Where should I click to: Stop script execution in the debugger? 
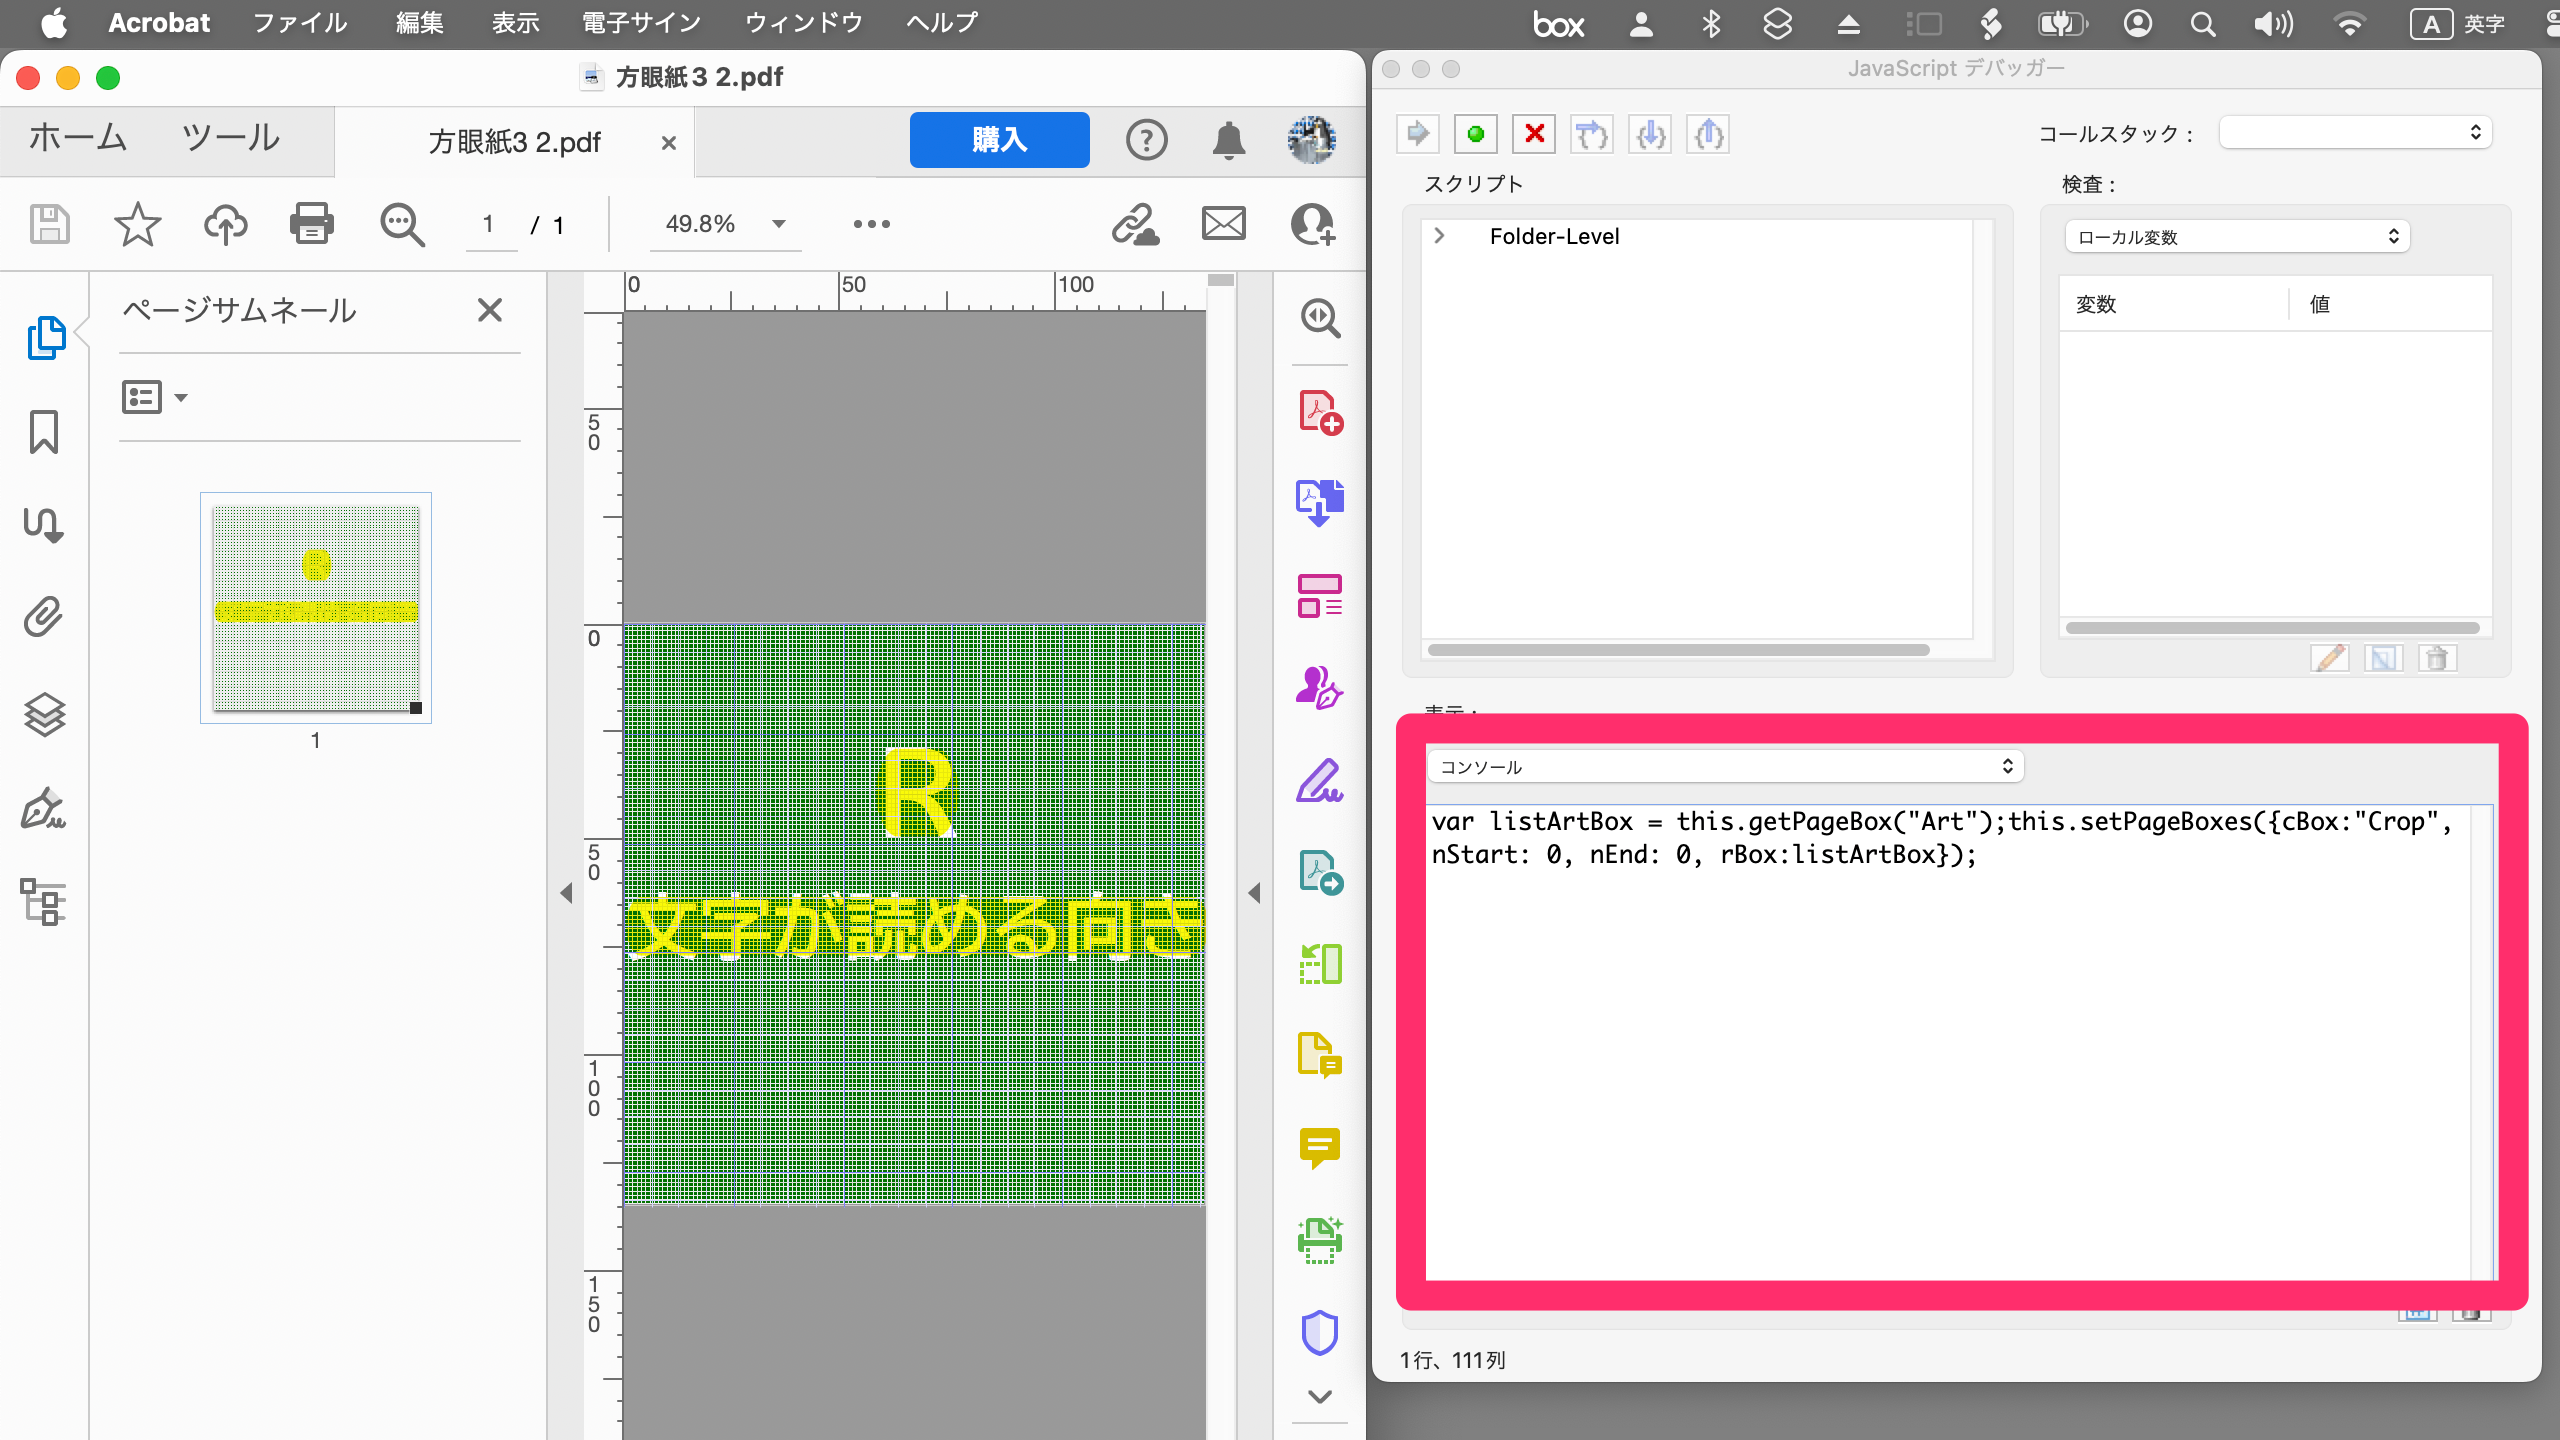tap(1535, 133)
